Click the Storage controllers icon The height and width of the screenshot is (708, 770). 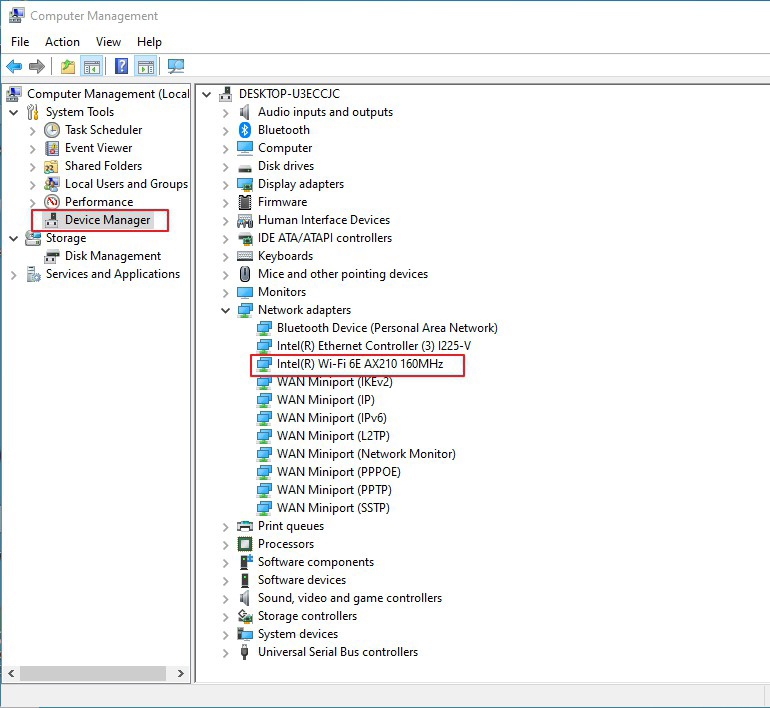tap(245, 616)
